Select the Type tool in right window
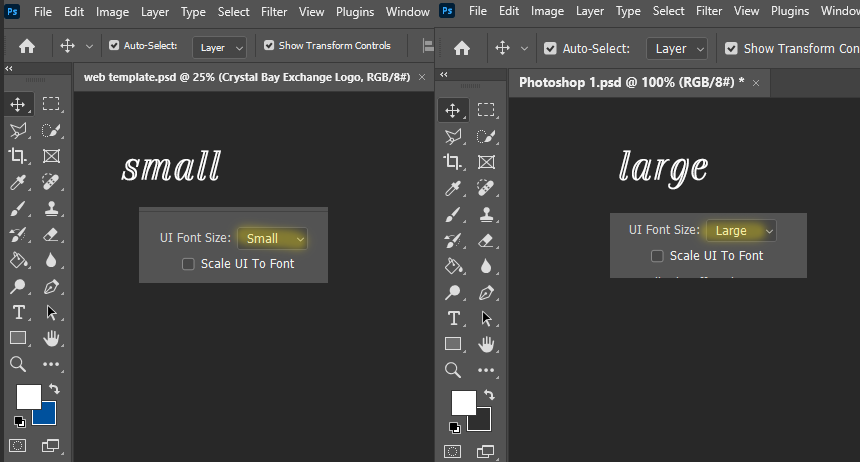 [x=453, y=318]
